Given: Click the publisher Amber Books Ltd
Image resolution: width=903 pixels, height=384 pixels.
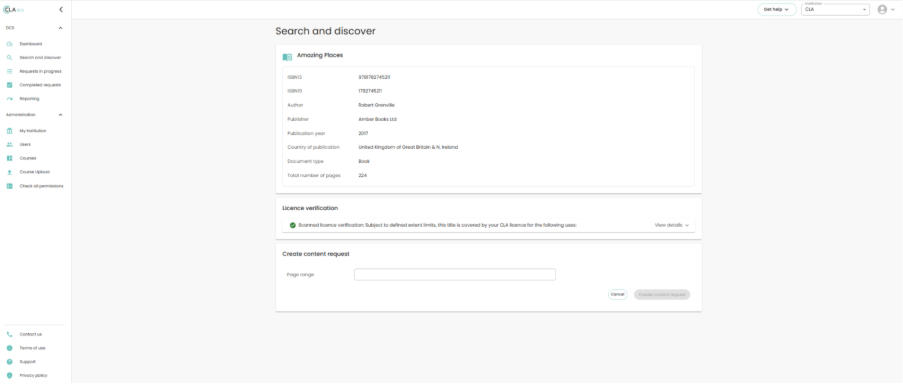Looking at the screenshot, I should [378, 119].
